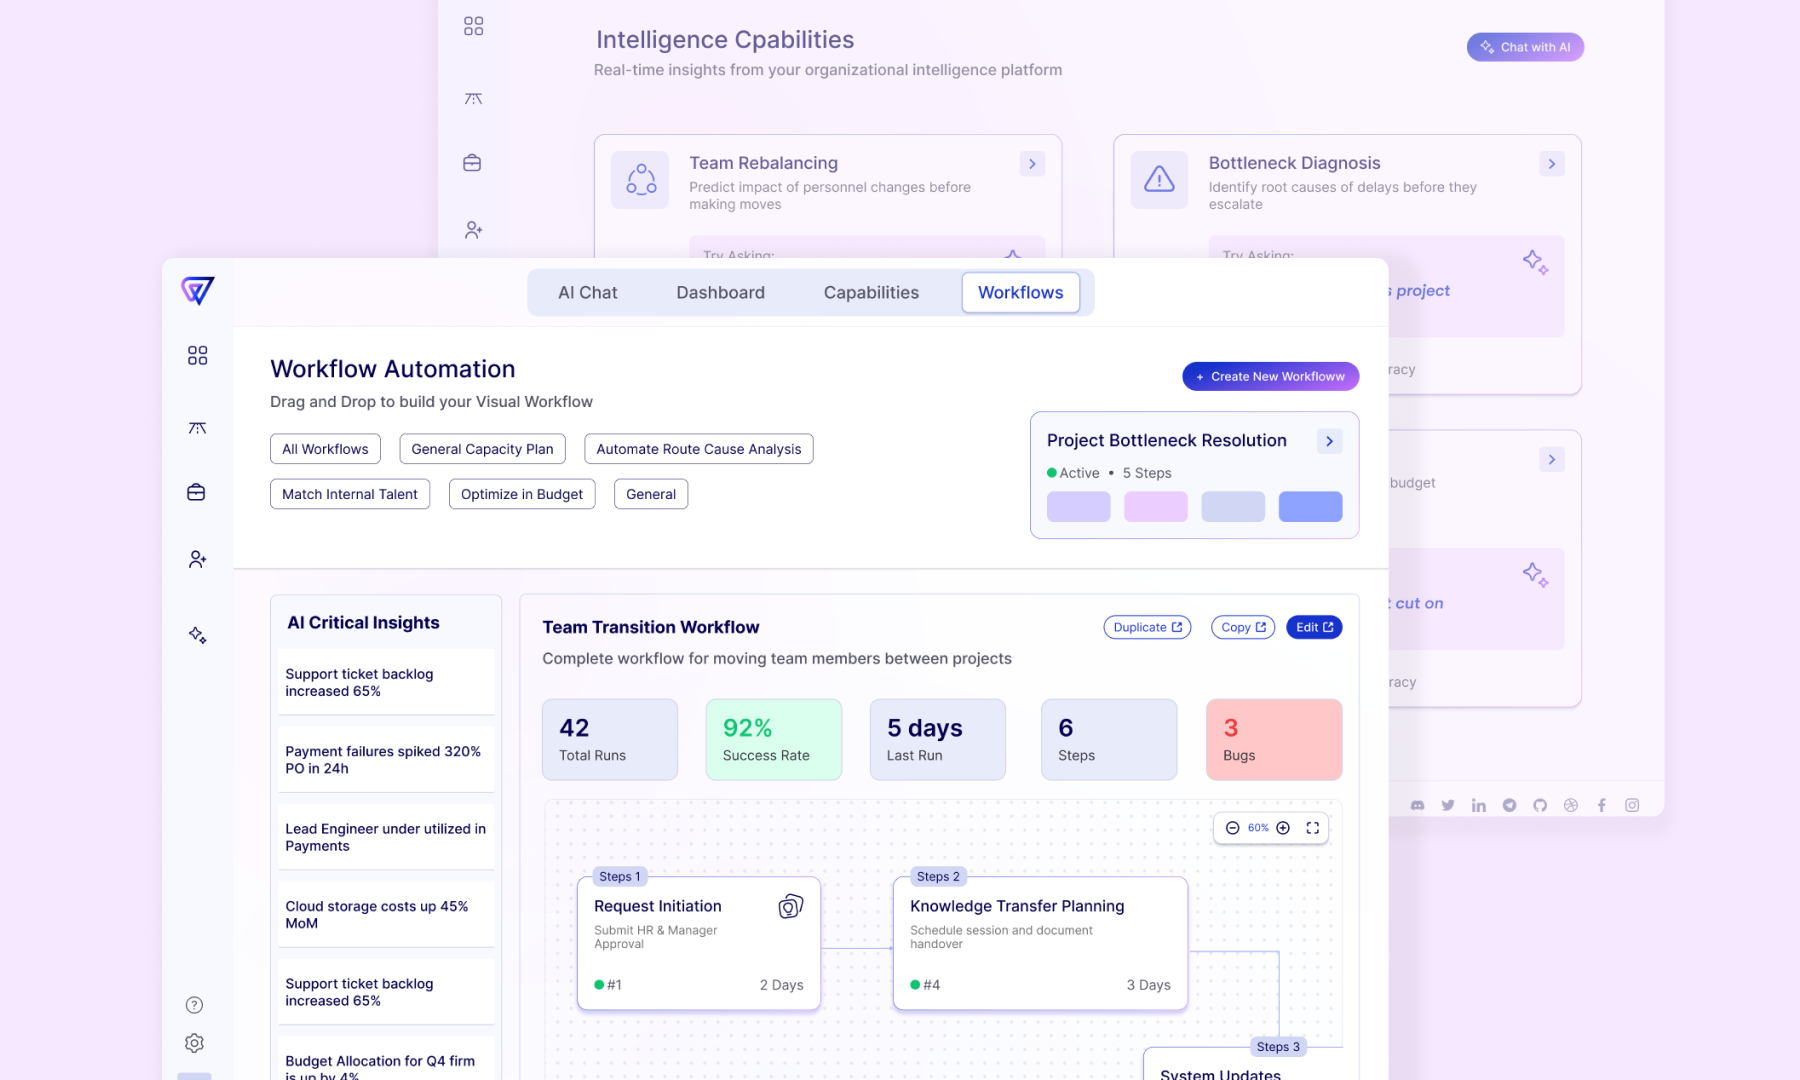1800x1080 pixels.
Task: Expand the Team Rebalancing card chevron
Action: 1032,164
